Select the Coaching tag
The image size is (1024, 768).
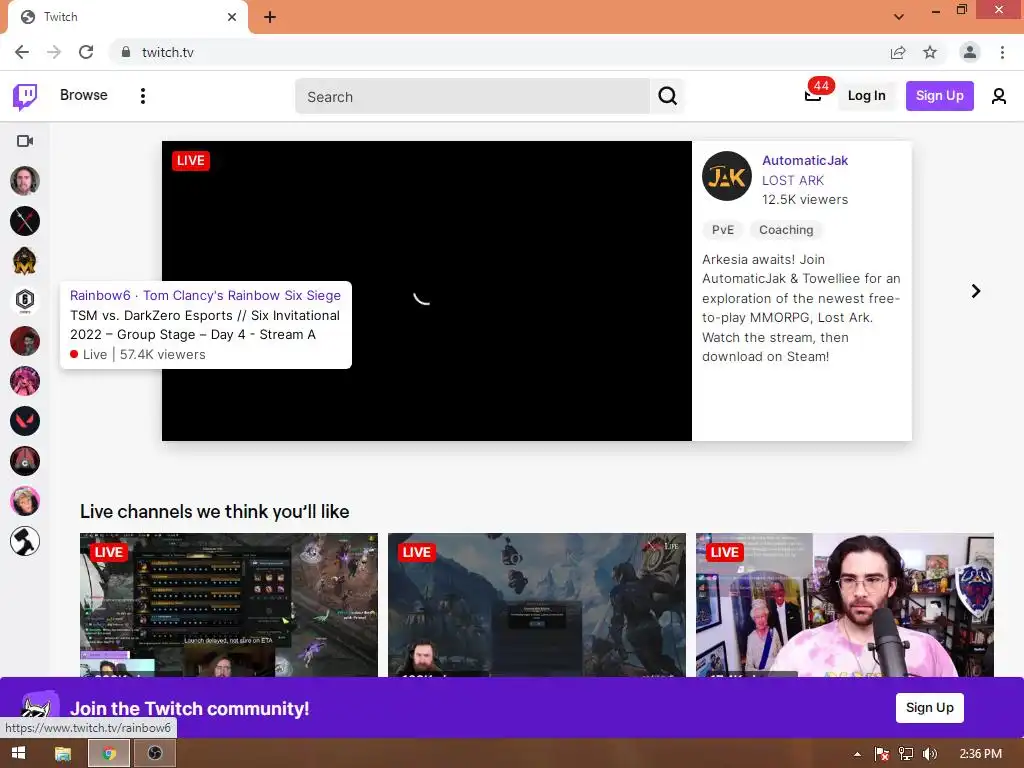tap(786, 230)
